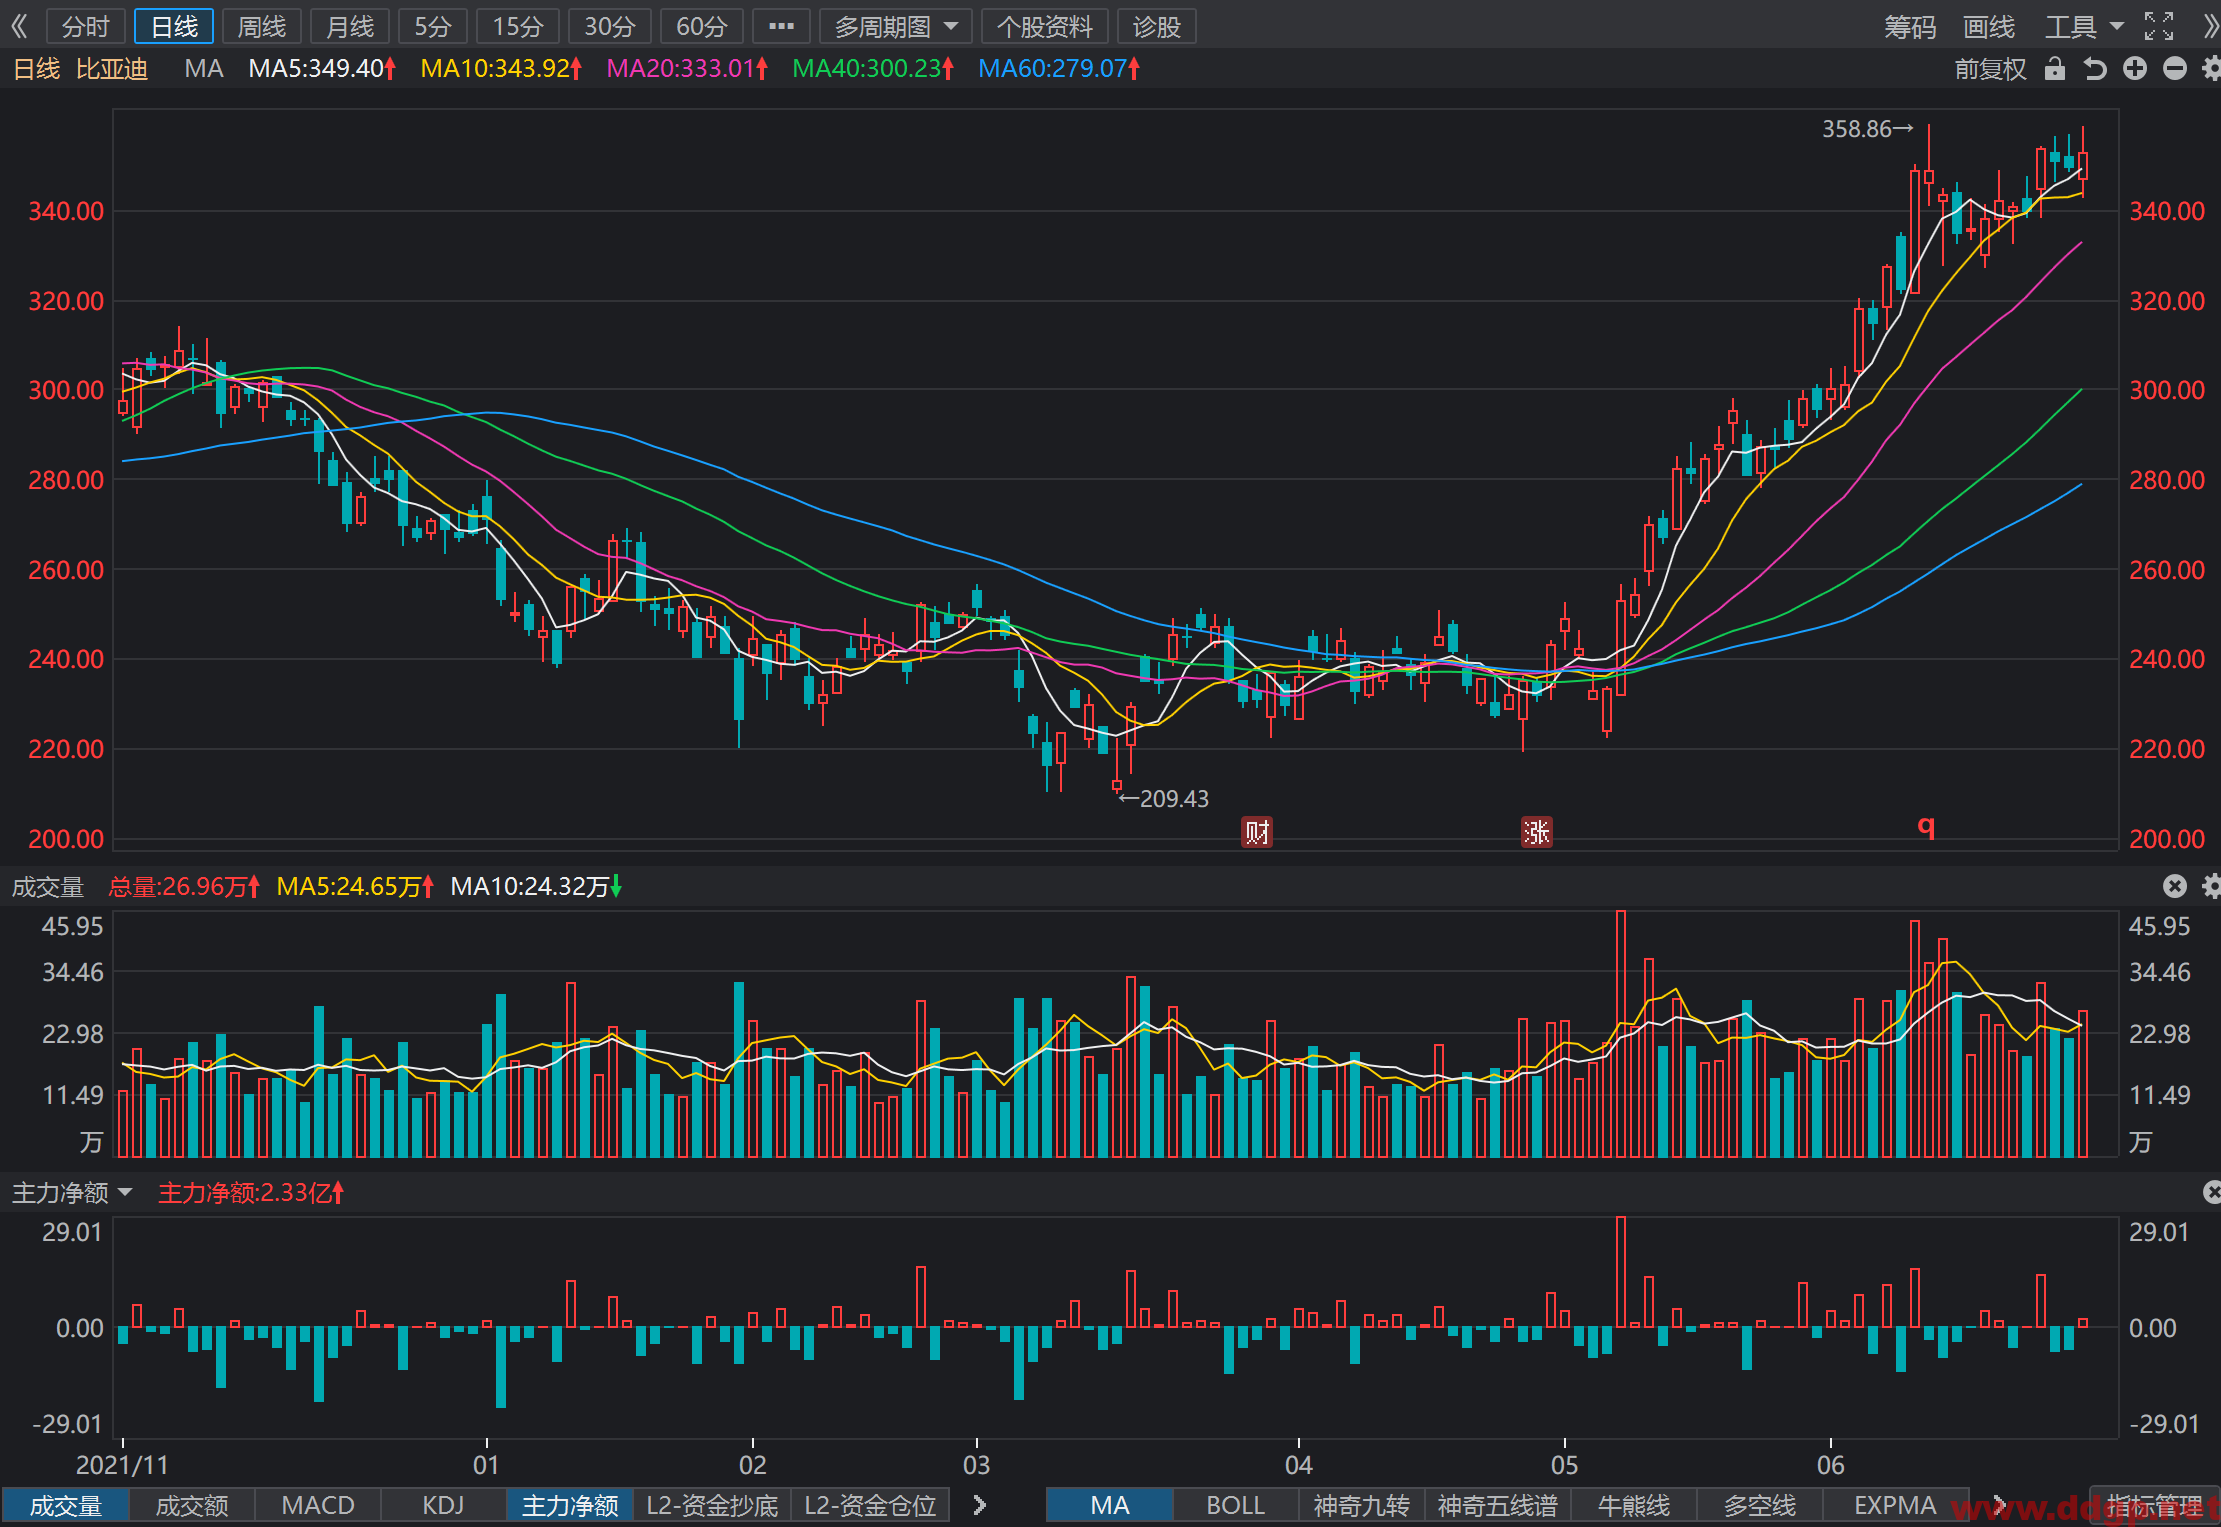Click the unlock padlock icon
This screenshot has width=2221, height=1527.
pyautogui.click(x=2054, y=68)
